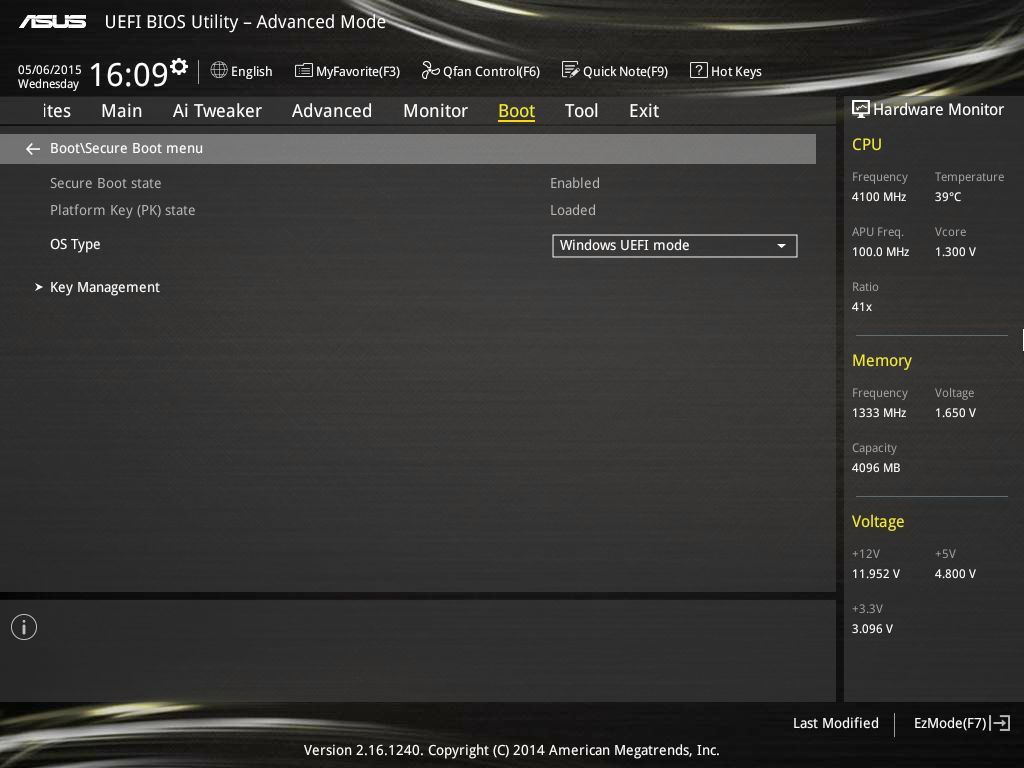Select the Boot tab

(x=517, y=111)
